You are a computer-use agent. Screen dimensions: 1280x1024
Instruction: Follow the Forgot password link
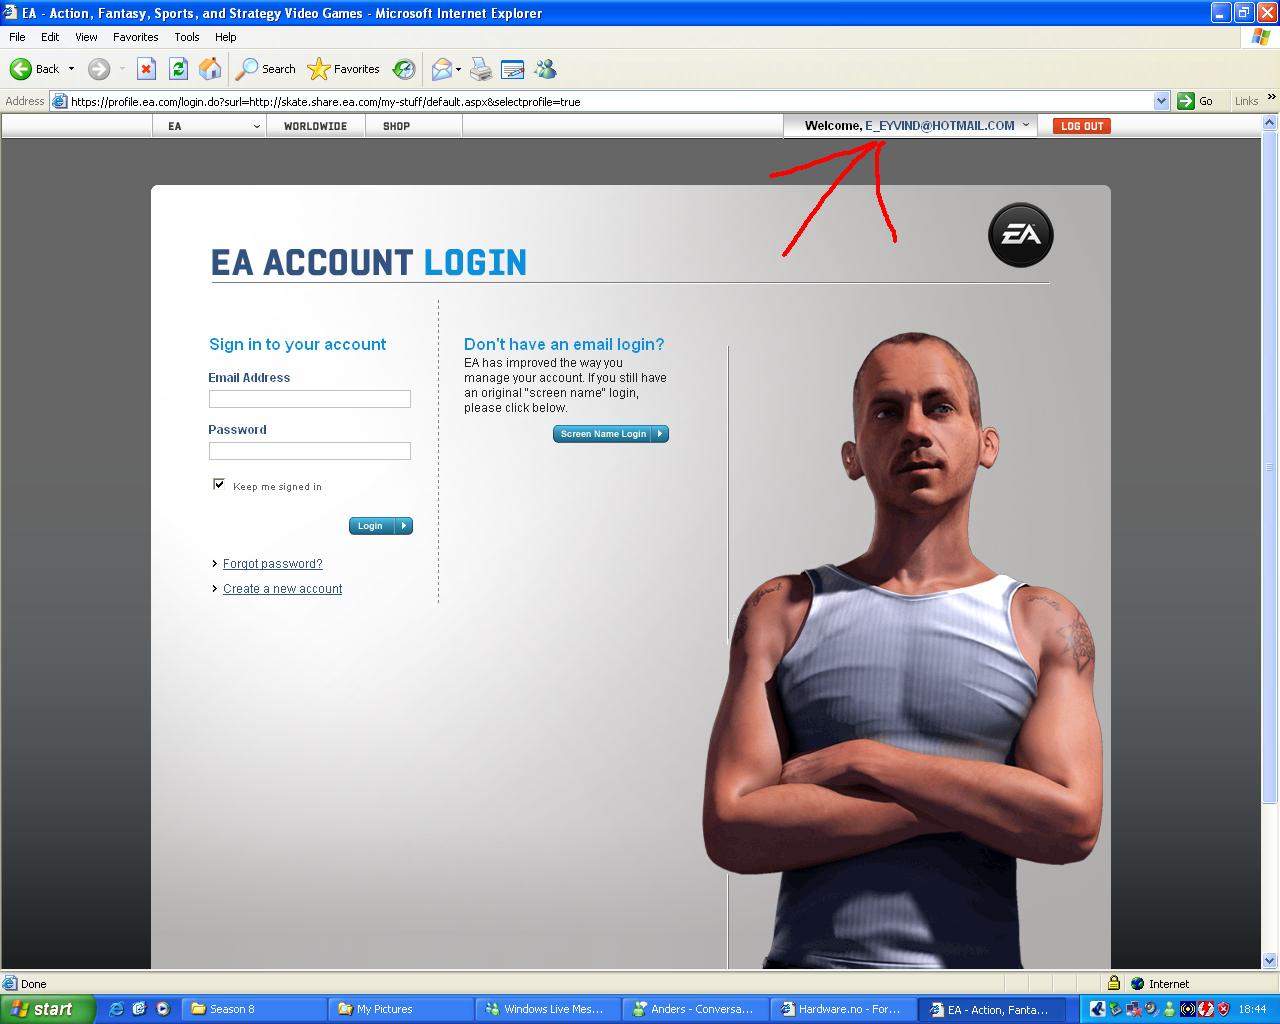[272, 564]
